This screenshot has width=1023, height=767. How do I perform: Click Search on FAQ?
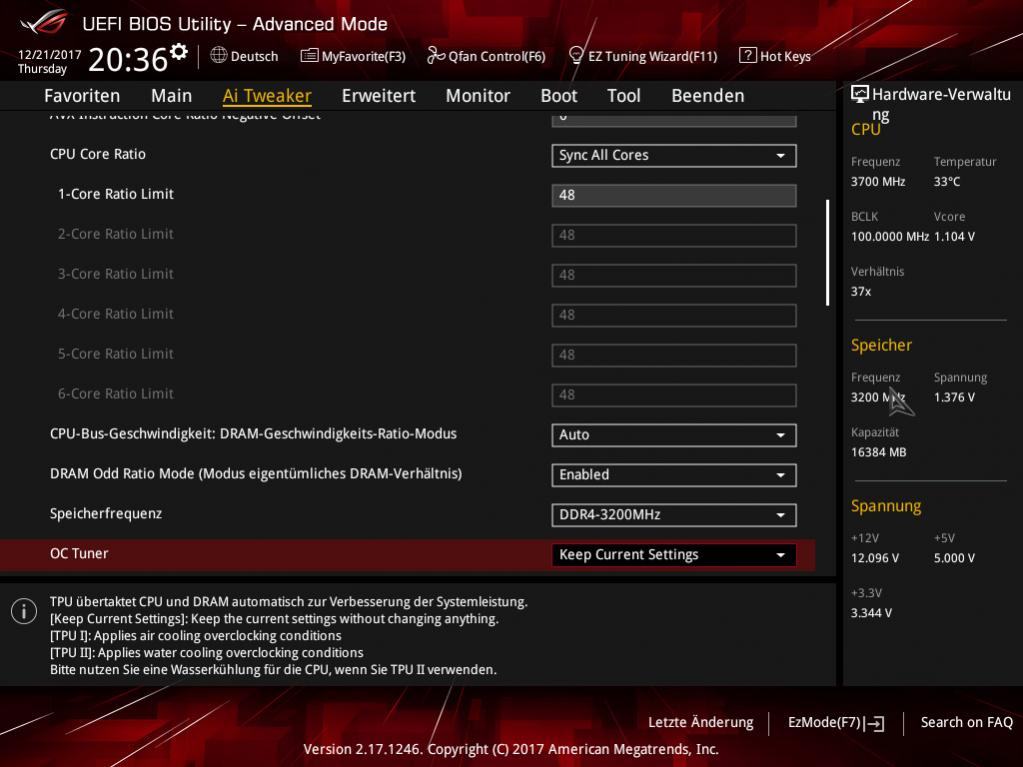click(x=967, y=723)
